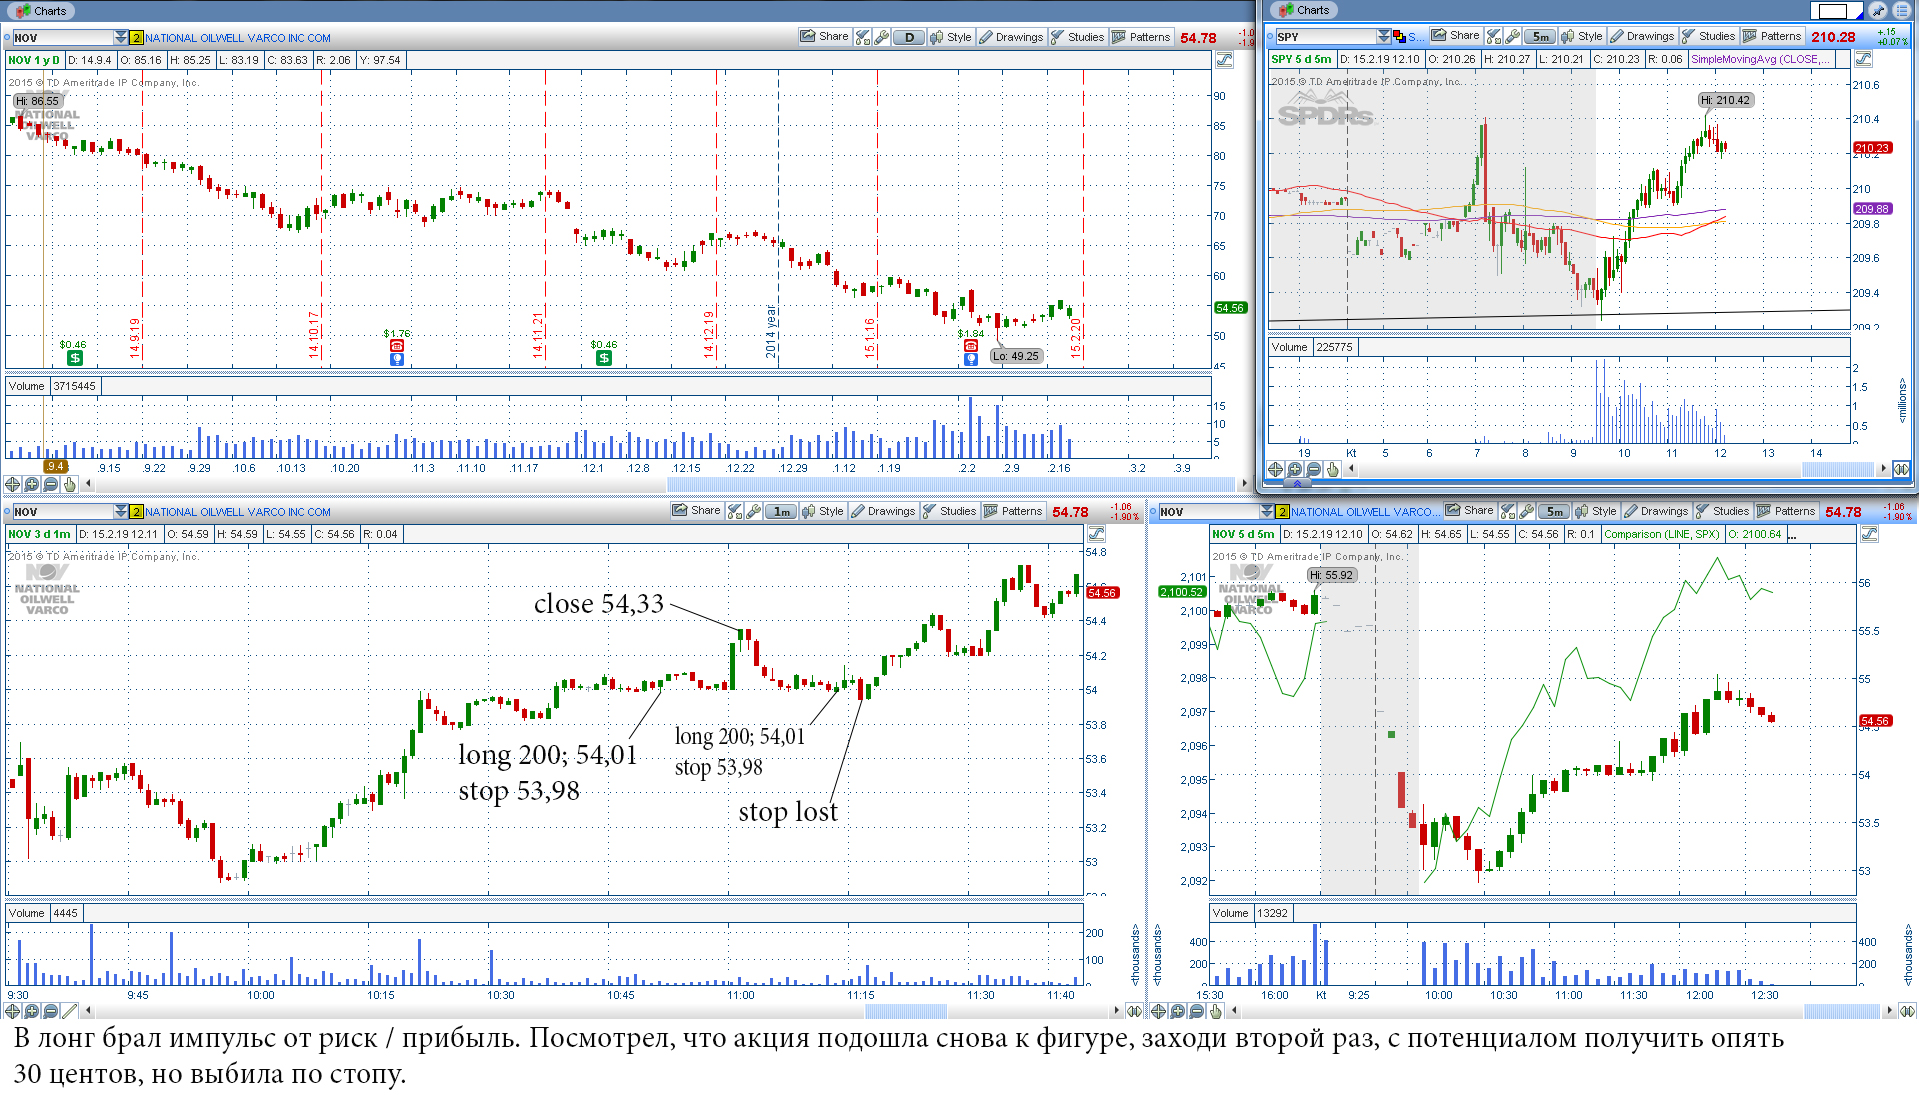Click the first $0.46 dividend marker icon

[75, 358]
